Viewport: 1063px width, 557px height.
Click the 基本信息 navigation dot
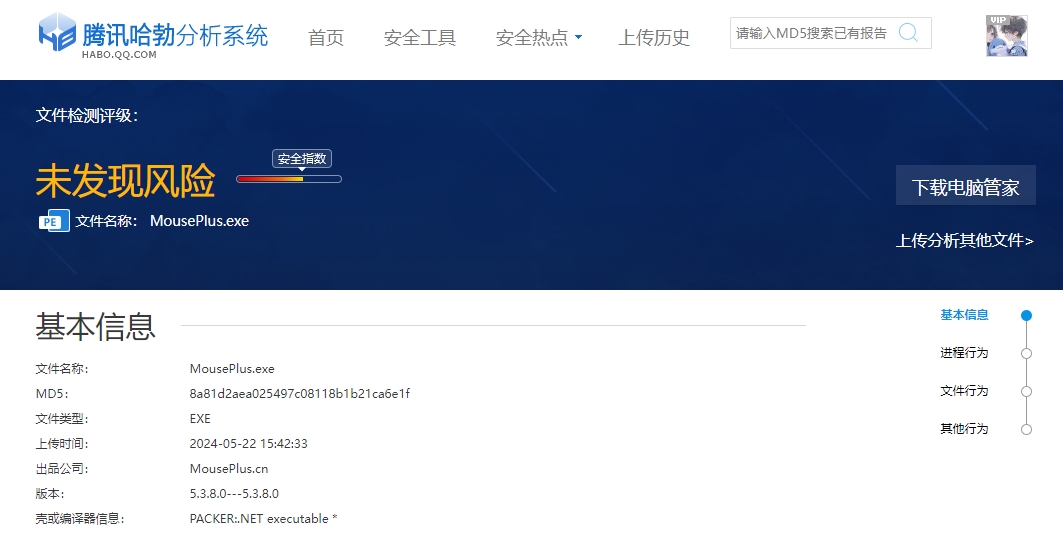[x=1026, y=315]
